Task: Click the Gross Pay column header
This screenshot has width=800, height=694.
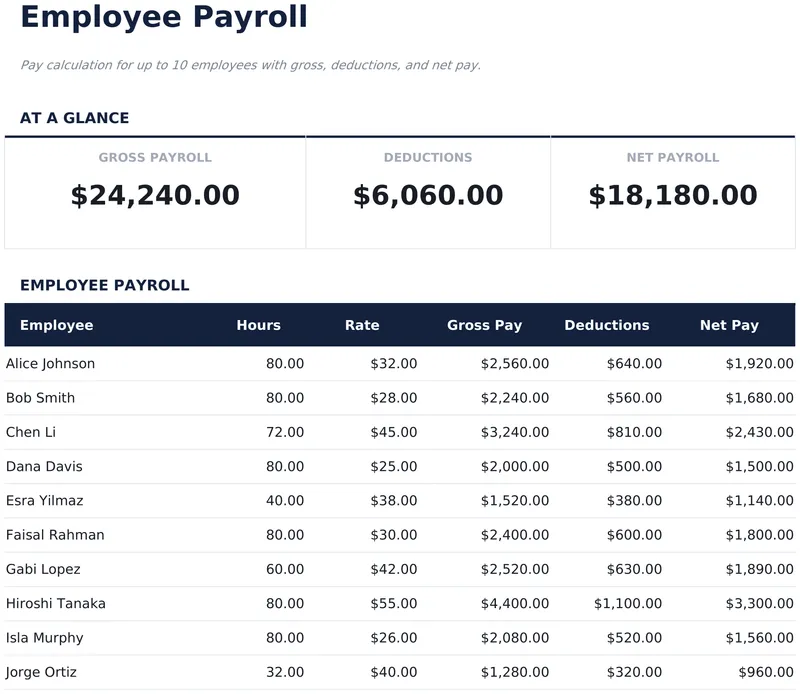Action: pos(485,325)
